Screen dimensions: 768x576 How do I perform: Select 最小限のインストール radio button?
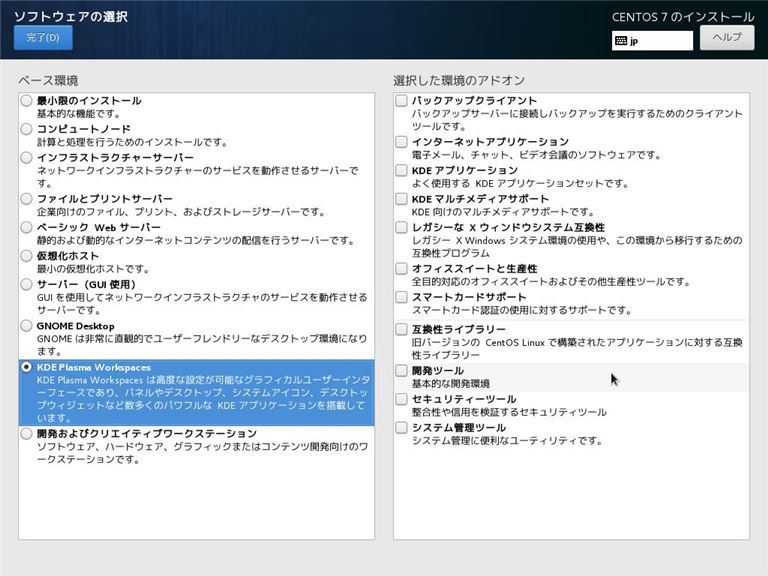(x=26, y=100)
